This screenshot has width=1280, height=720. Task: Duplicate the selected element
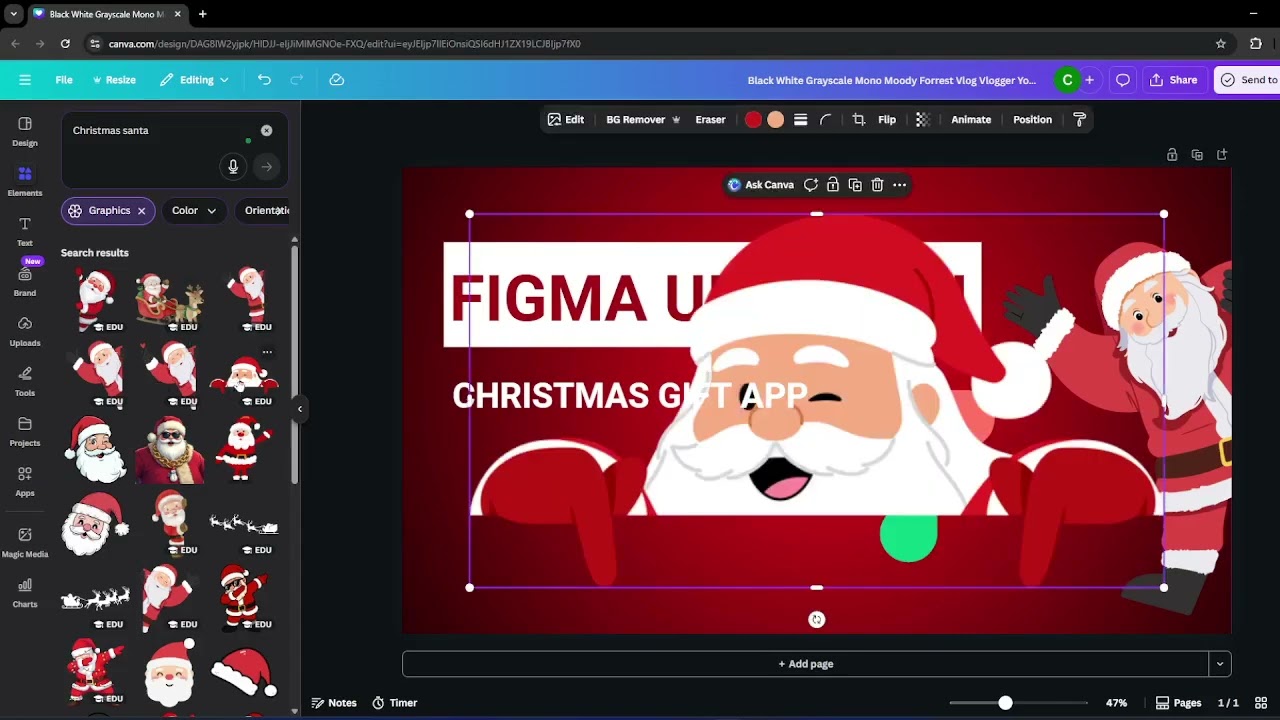point(855,185)
